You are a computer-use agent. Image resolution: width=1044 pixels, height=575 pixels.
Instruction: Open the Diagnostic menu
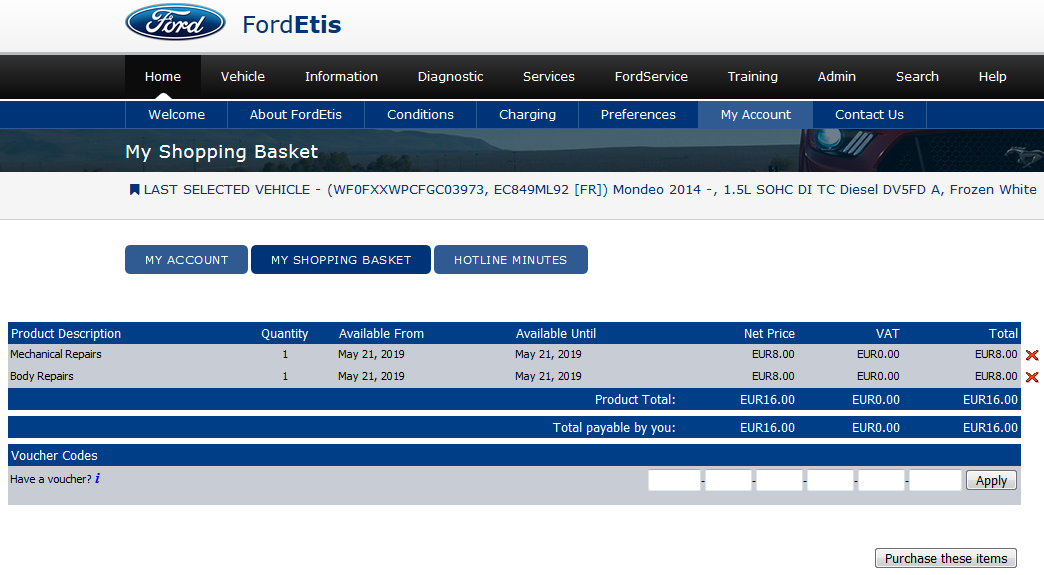pos(450,77)
